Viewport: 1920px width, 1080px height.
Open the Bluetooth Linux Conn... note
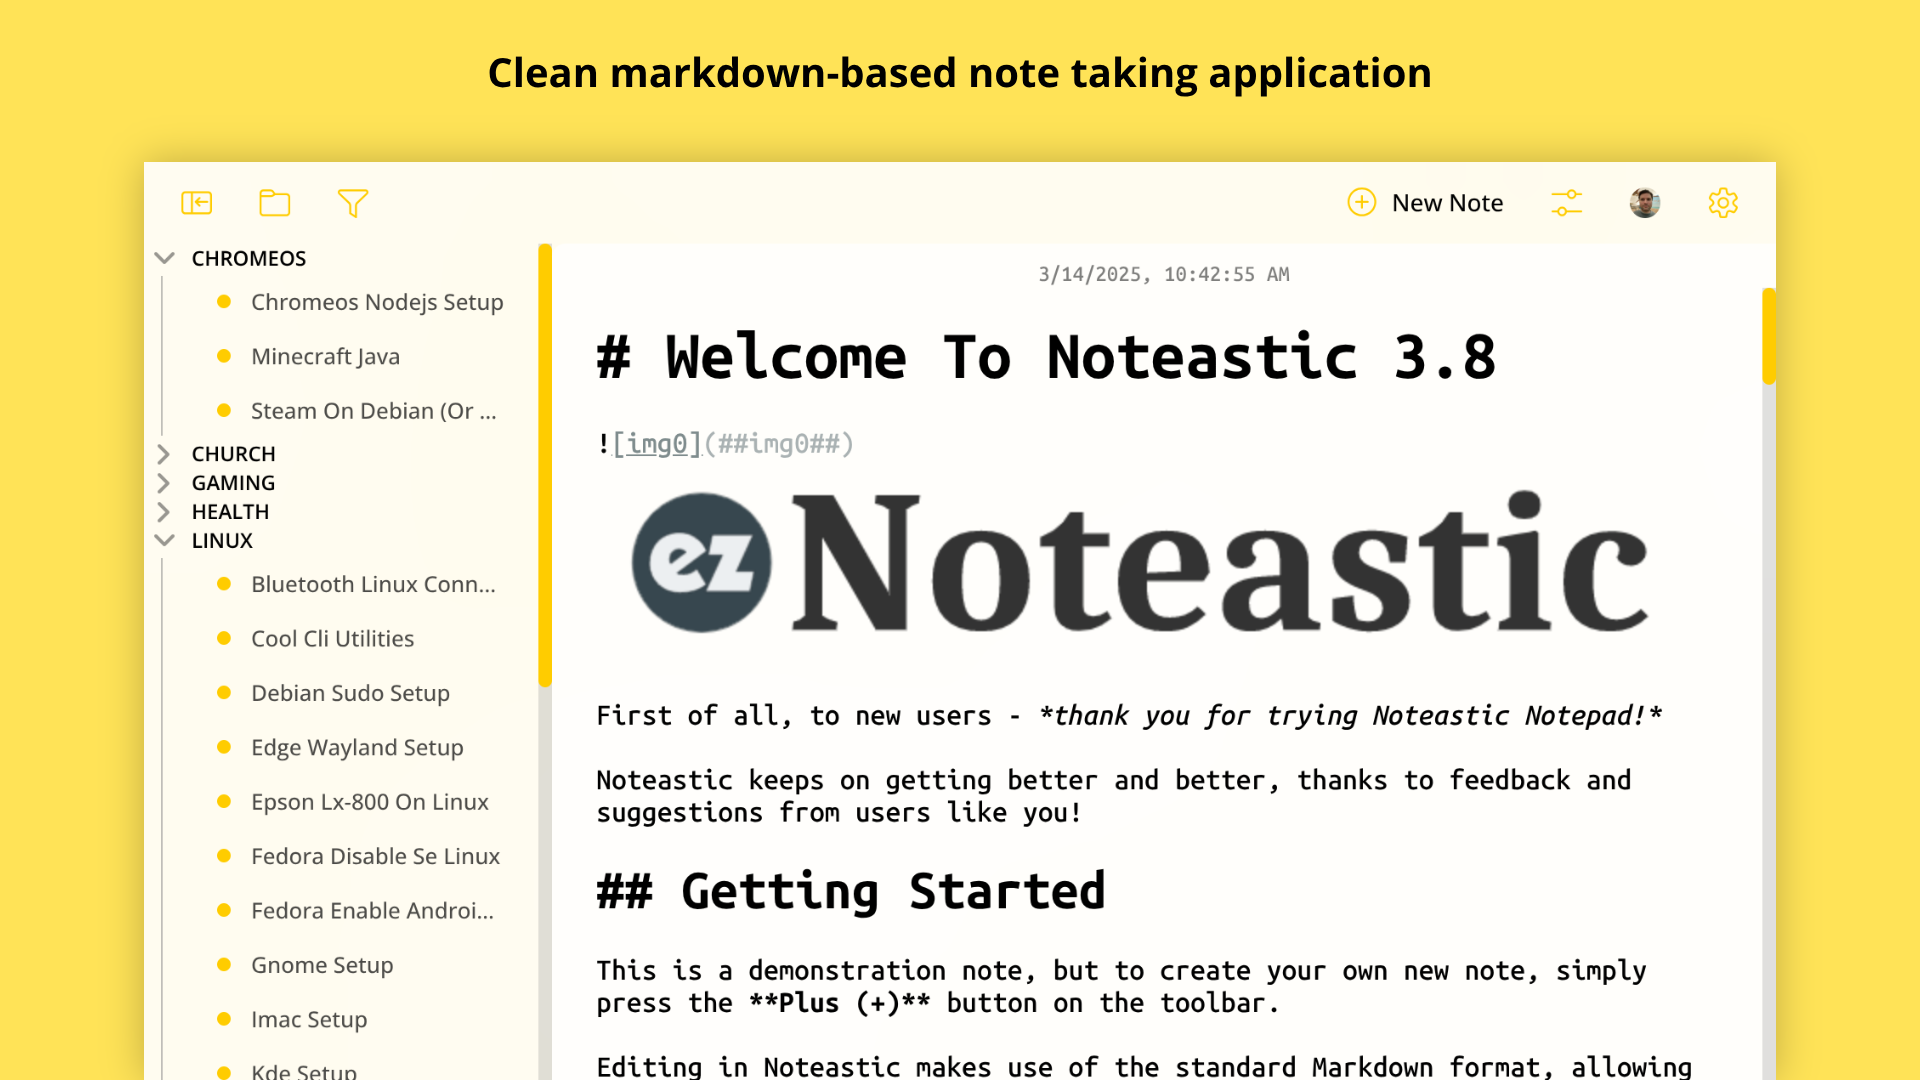tap(373, 584)
